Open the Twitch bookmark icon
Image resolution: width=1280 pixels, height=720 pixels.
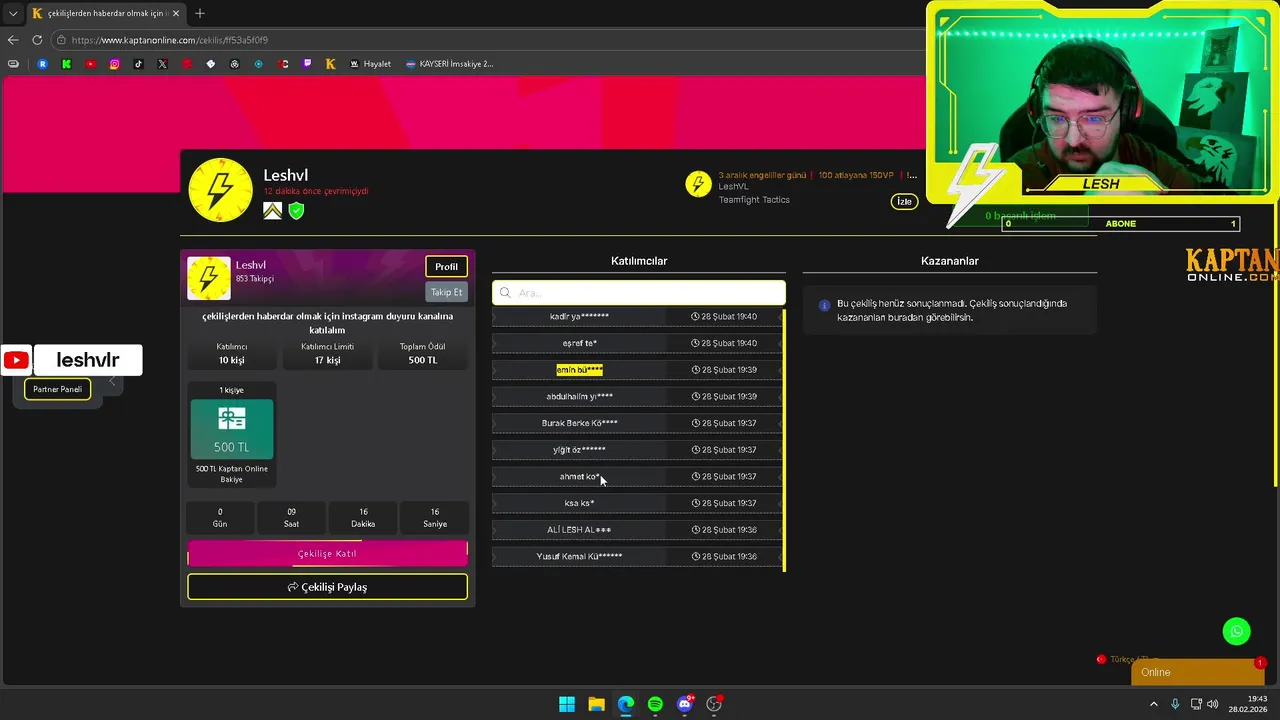306,64
